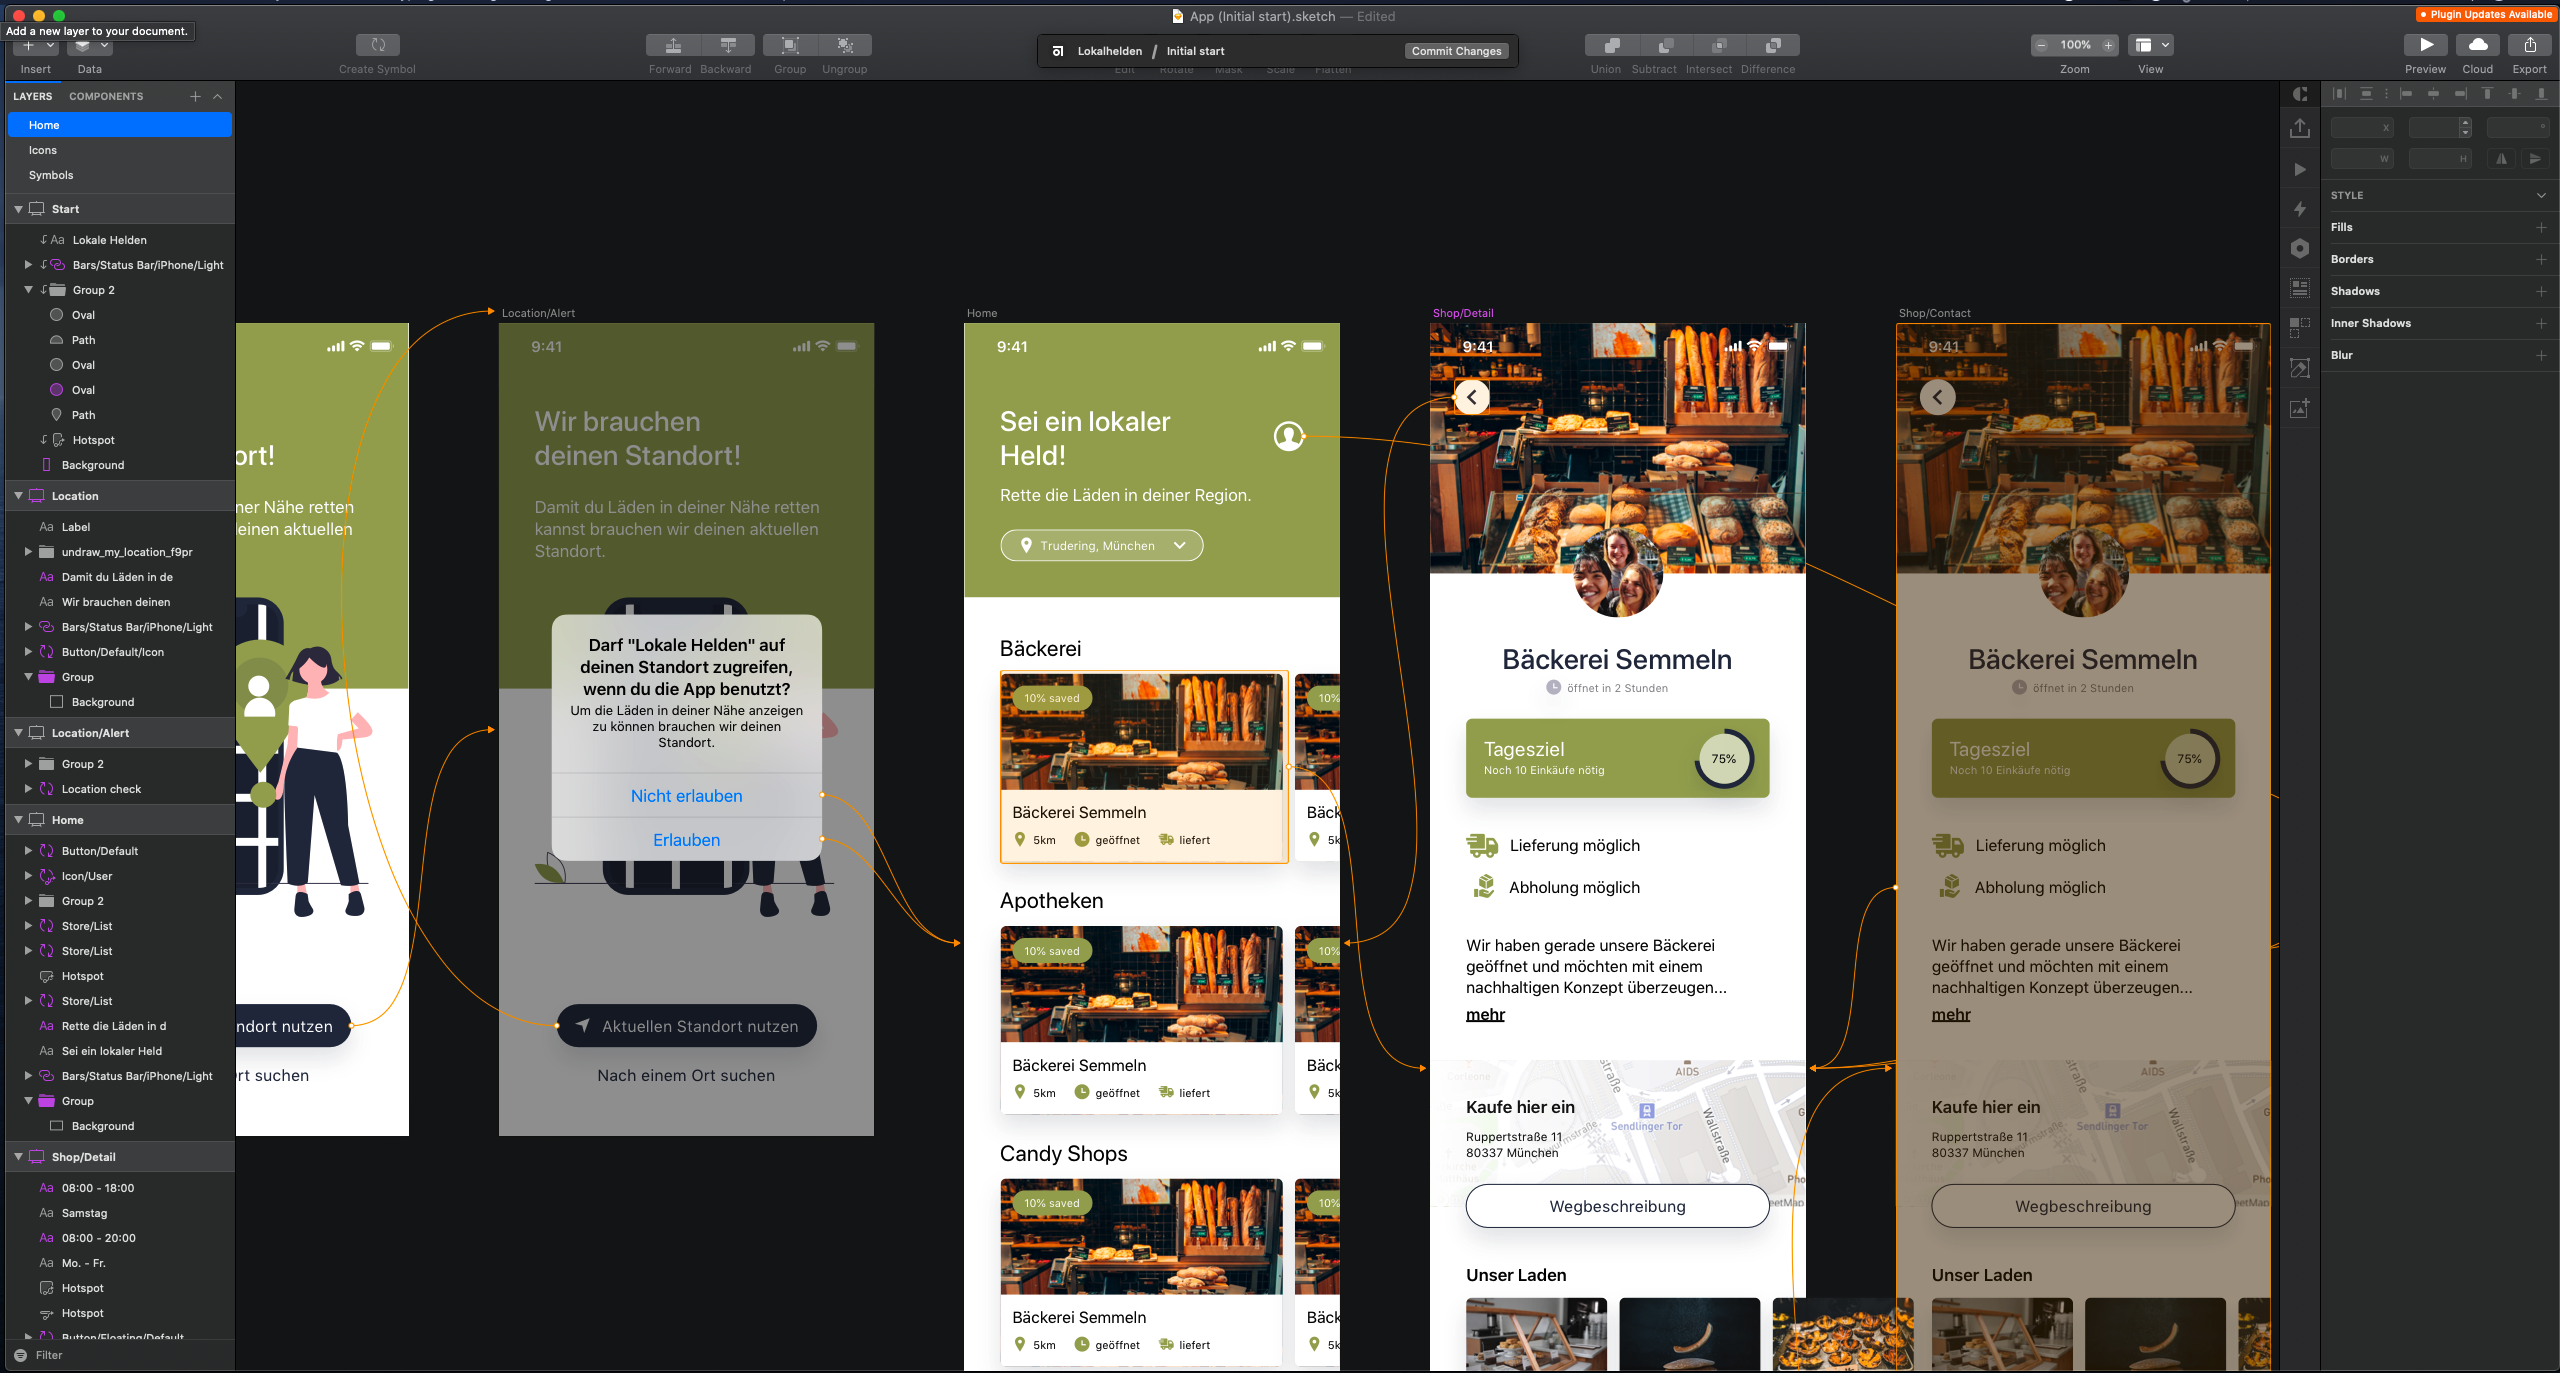The width and height of the screenshot is (2560, 1373).
Task: Click the flip horizontal button in inspector
Action: click(x=2501, y=159)
